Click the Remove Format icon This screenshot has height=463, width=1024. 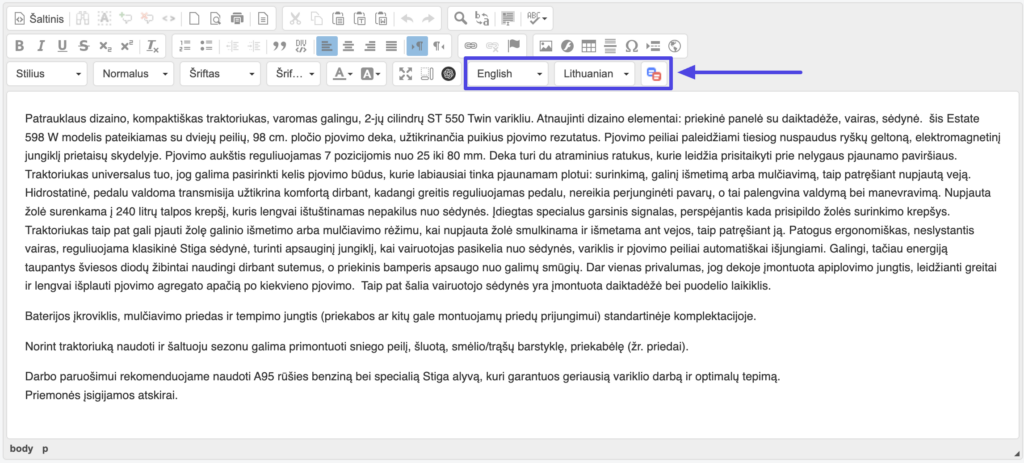(152, 46)
